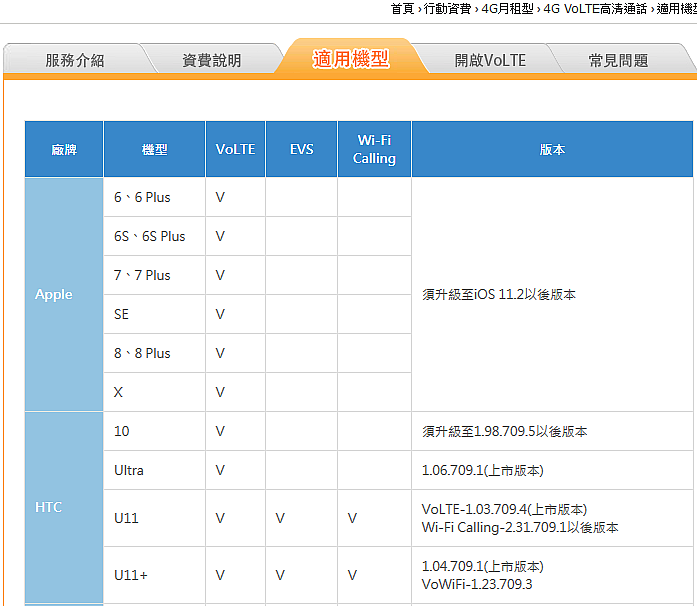Click the 廠牌 column header
This screenshot has width=697, height=606.
64,149
